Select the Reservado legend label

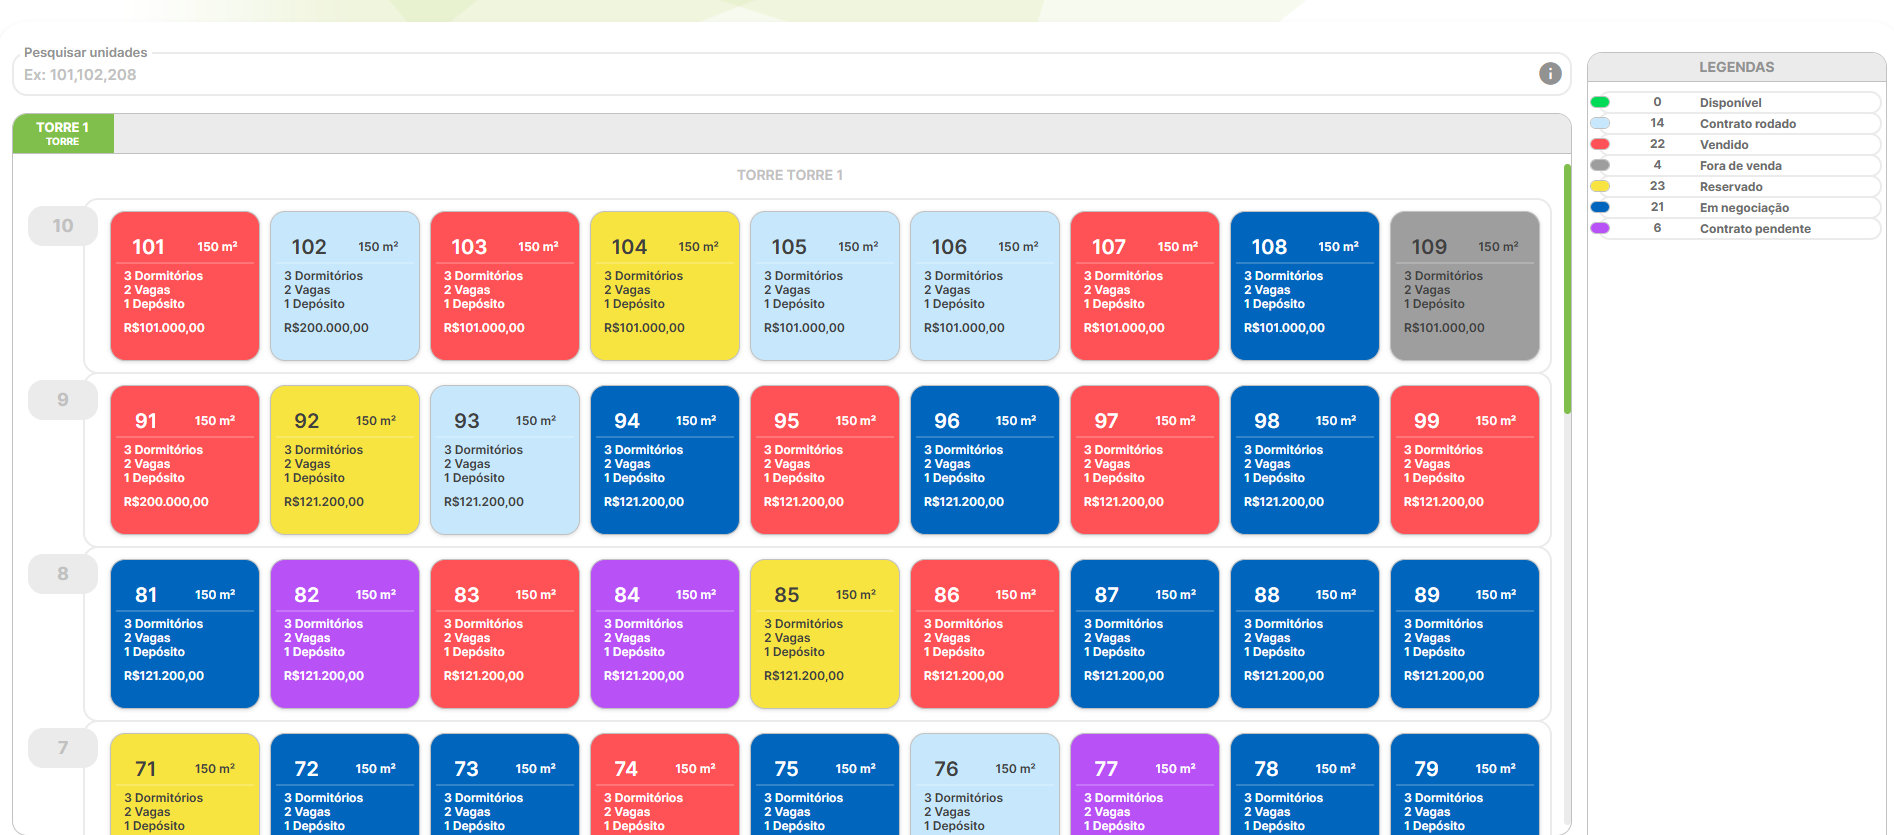[x=1731, y=186]
